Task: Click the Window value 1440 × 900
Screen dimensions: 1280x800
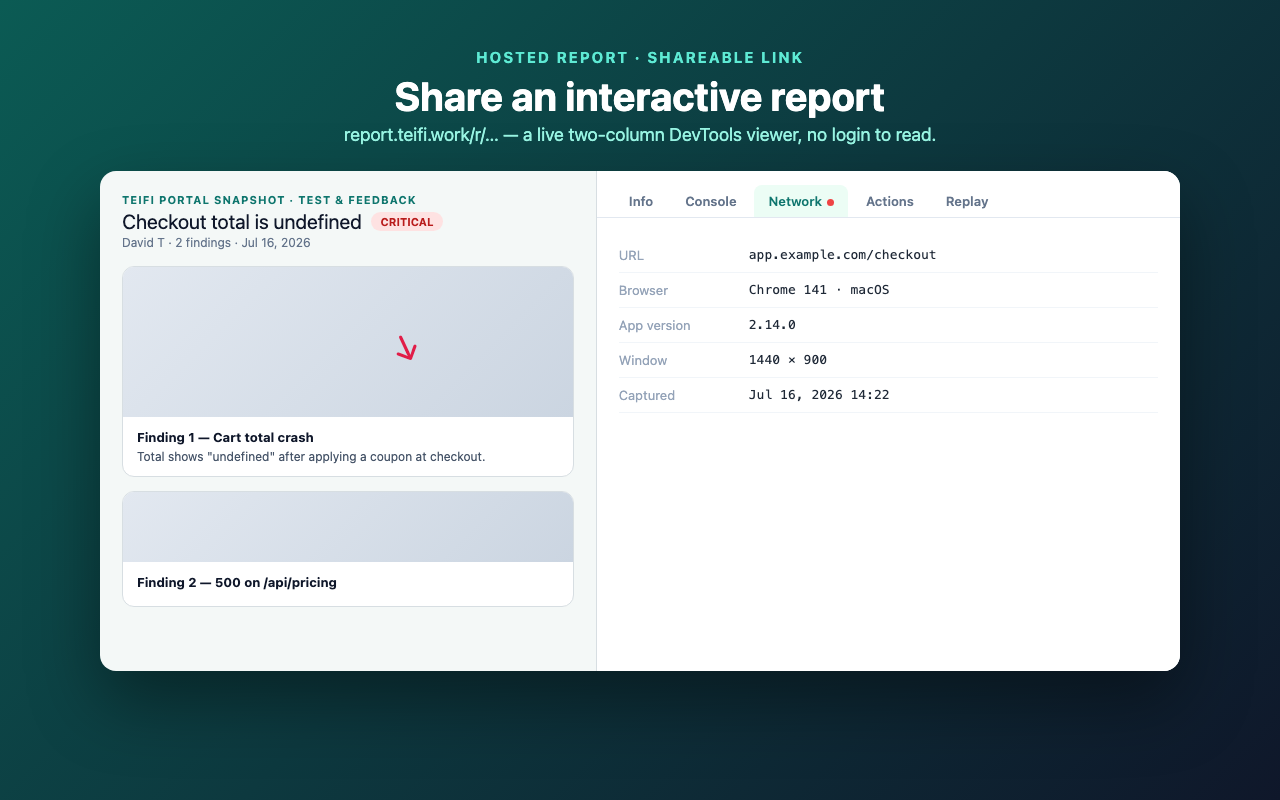Action: 788,360
